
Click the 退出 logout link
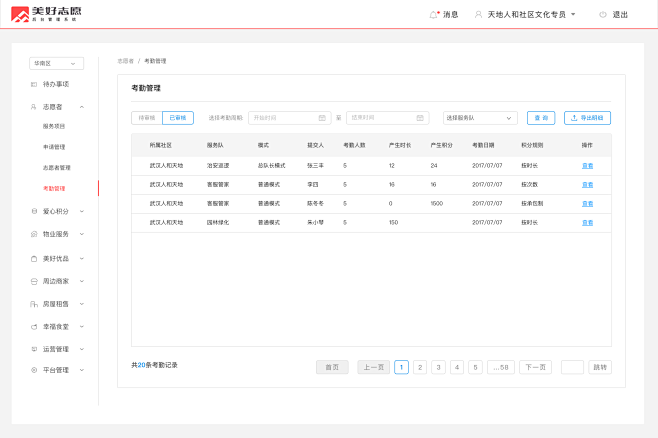point(620,15)
